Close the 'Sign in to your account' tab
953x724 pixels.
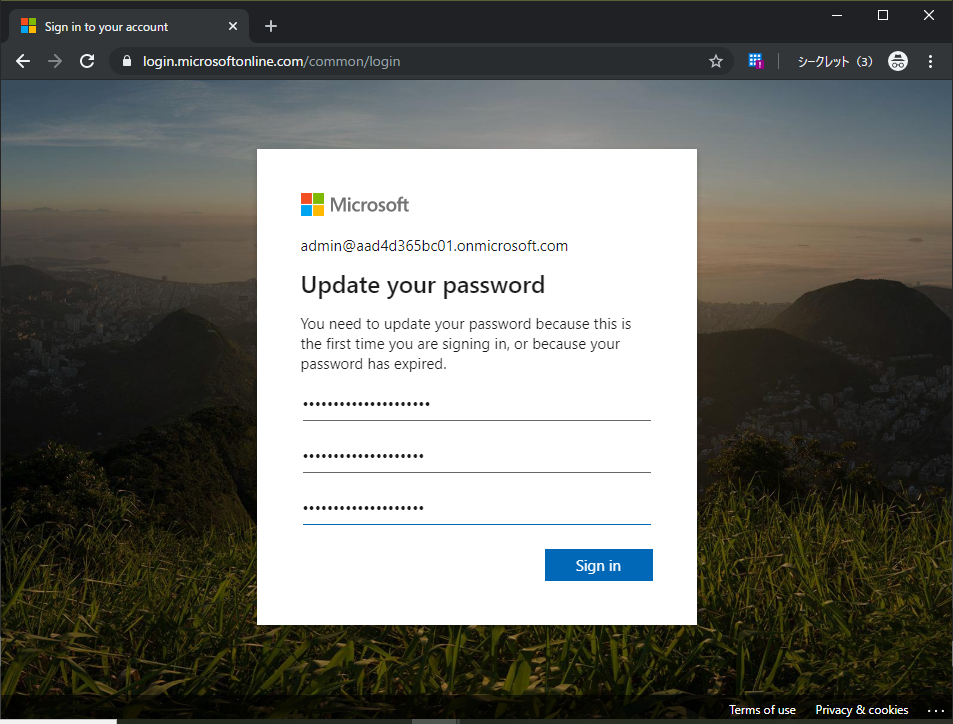tap(233, 26)
